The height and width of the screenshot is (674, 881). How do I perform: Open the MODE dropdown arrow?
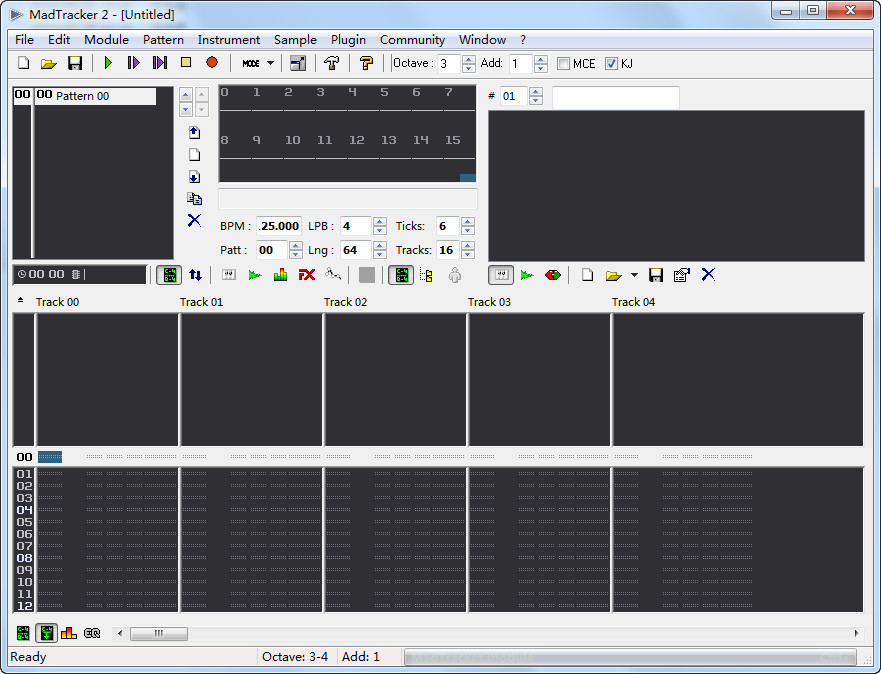click(270, 63)
